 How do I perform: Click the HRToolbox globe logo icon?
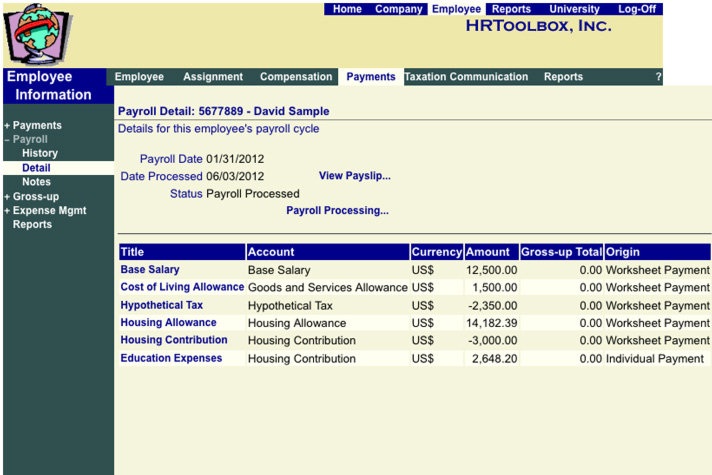tap(40, 34)
